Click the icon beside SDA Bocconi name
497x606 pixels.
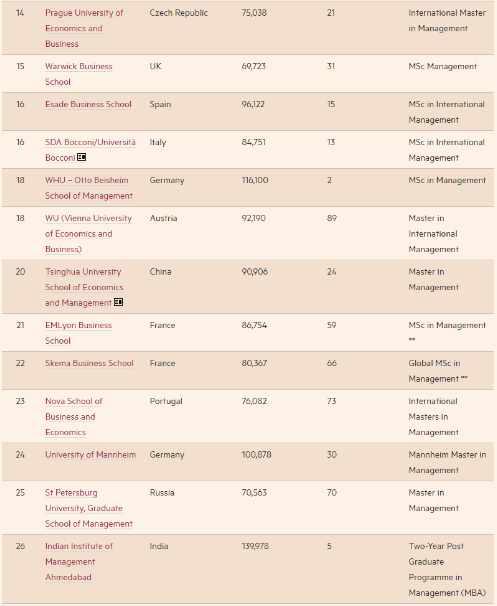tap(81, 157)
